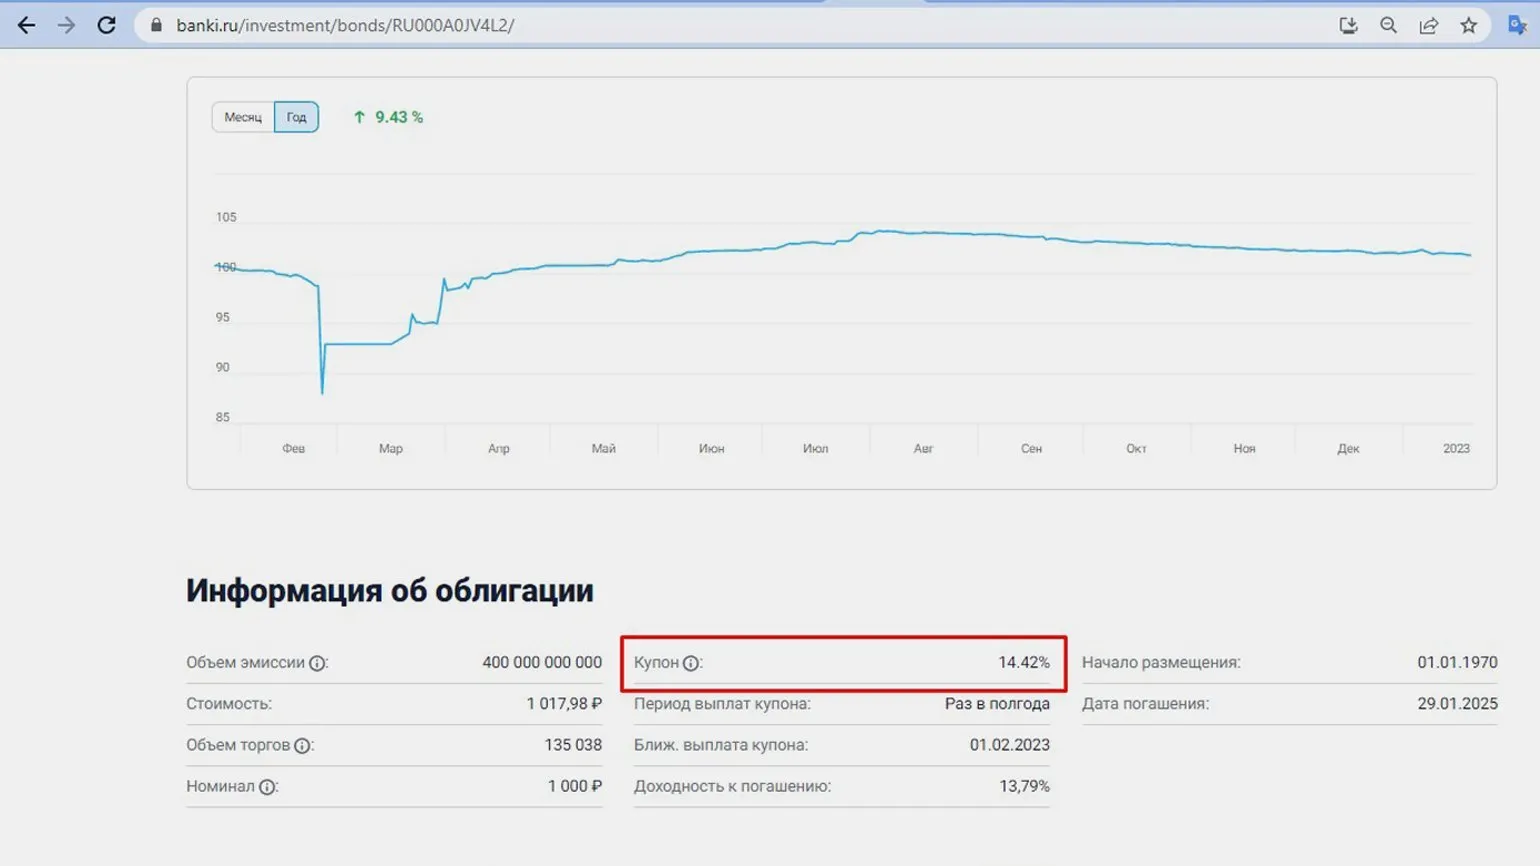
Task: Click the share page icon
Action: [x=1428, y=25]
